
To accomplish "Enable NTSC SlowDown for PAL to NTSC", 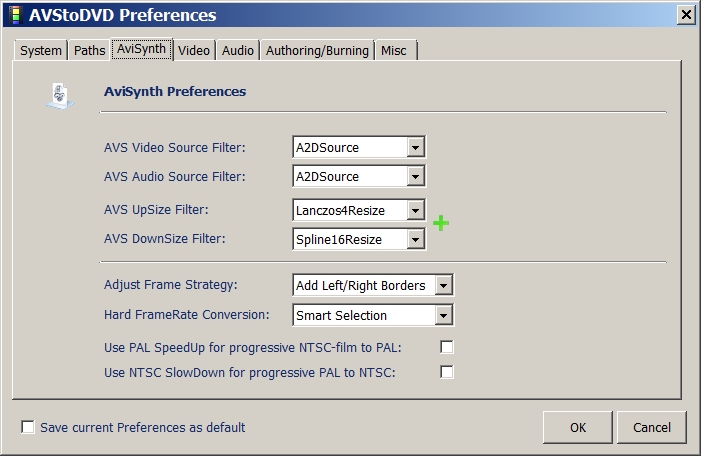I will [447, 372].
